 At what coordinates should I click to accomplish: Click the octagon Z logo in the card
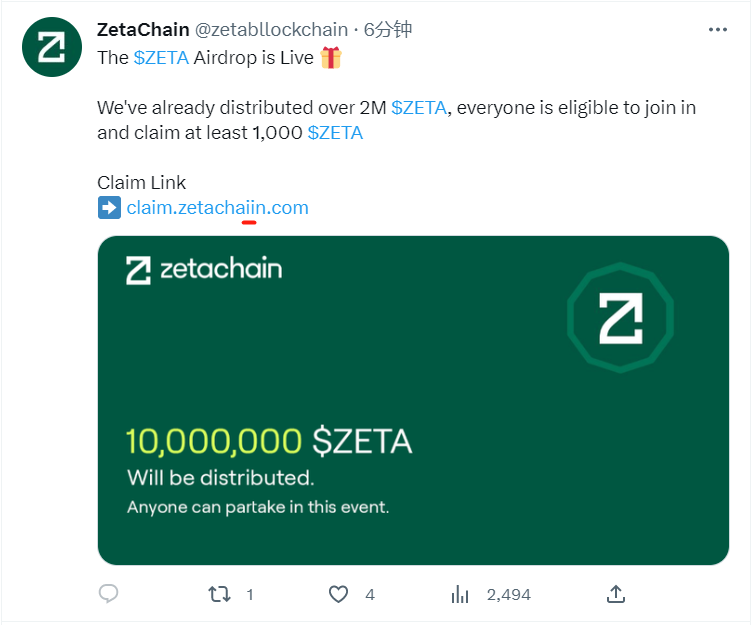(620, 318)
